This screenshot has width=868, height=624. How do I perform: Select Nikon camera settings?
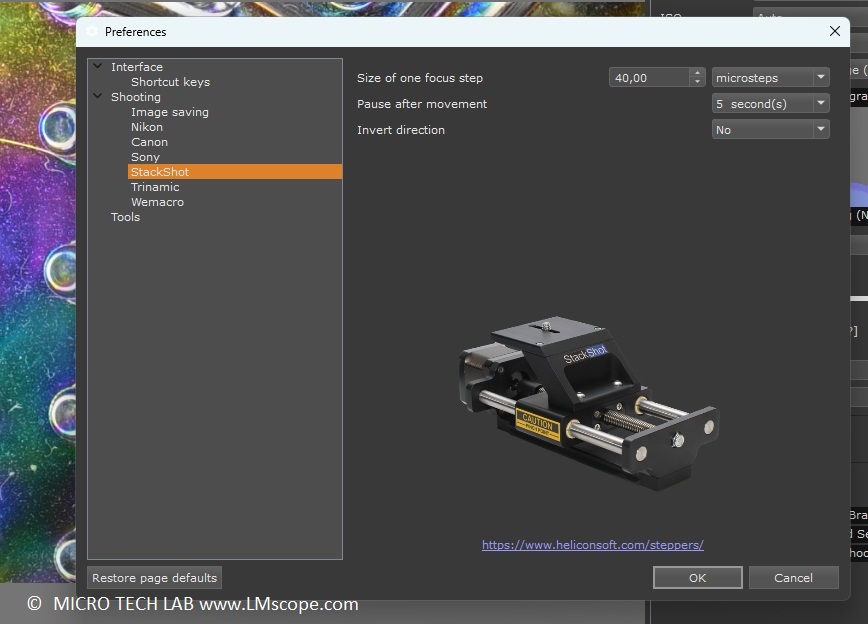[x=146, y=127]
